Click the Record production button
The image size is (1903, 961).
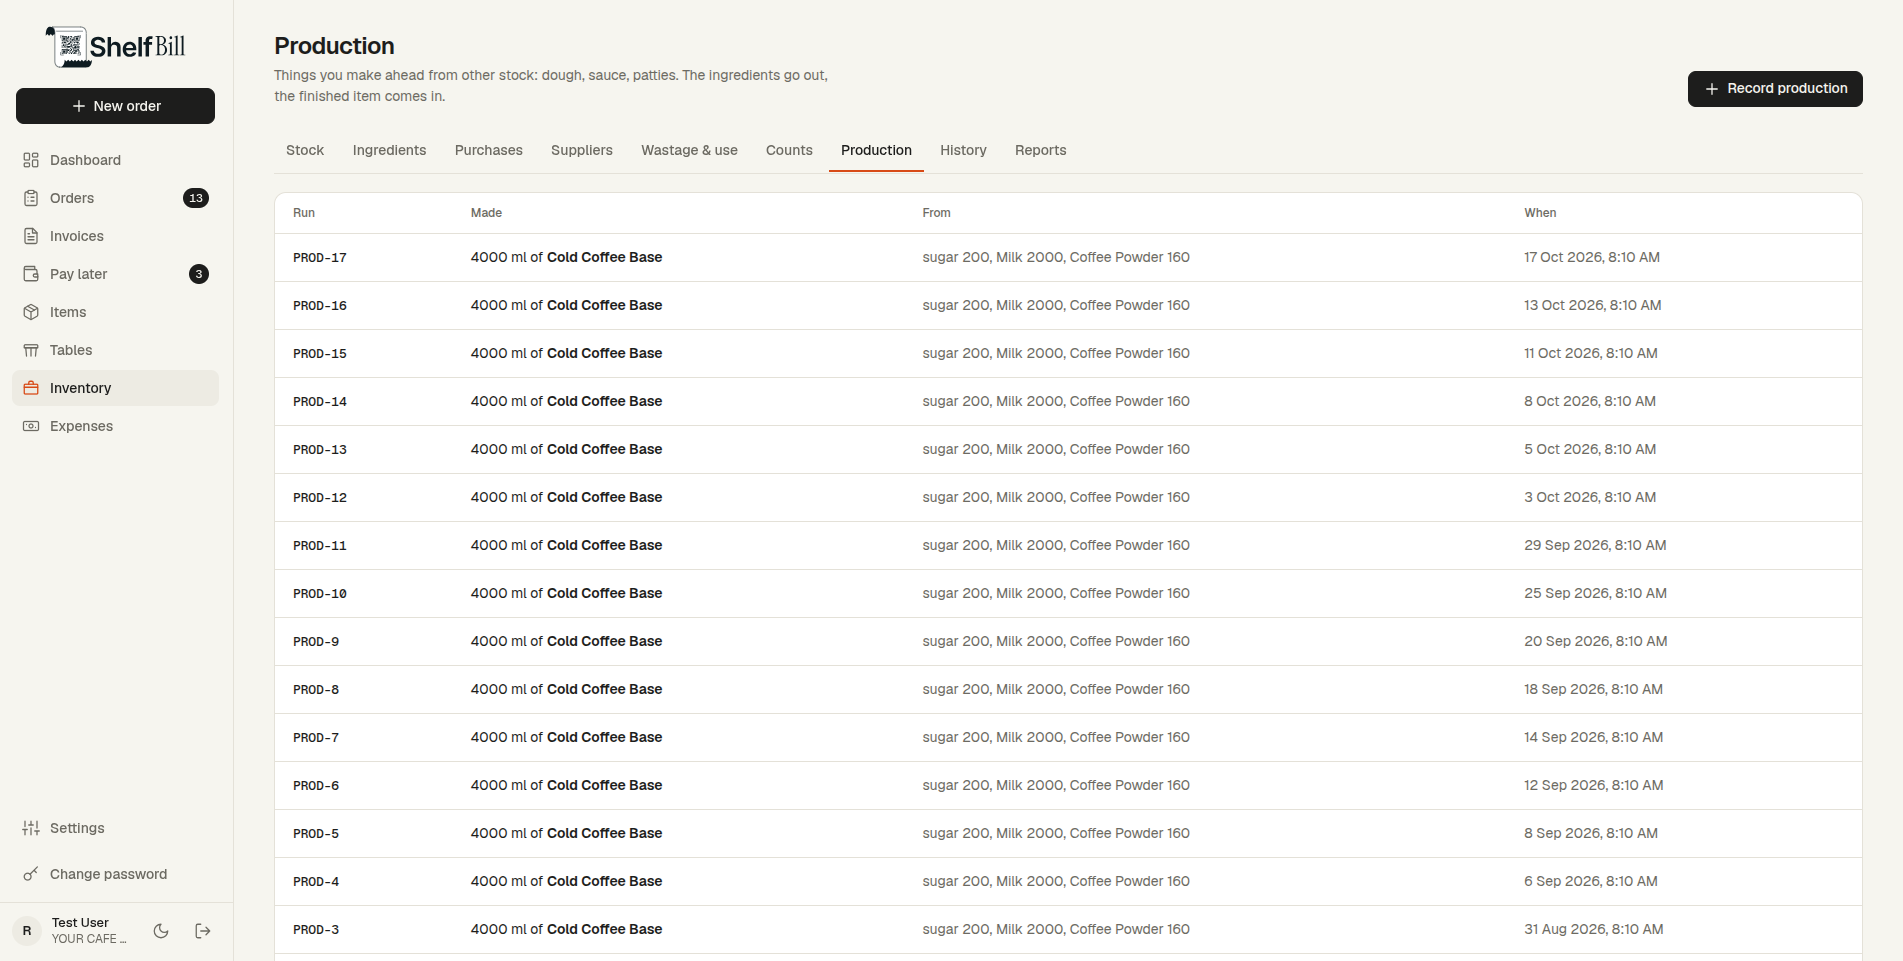tap(1775, 89)
